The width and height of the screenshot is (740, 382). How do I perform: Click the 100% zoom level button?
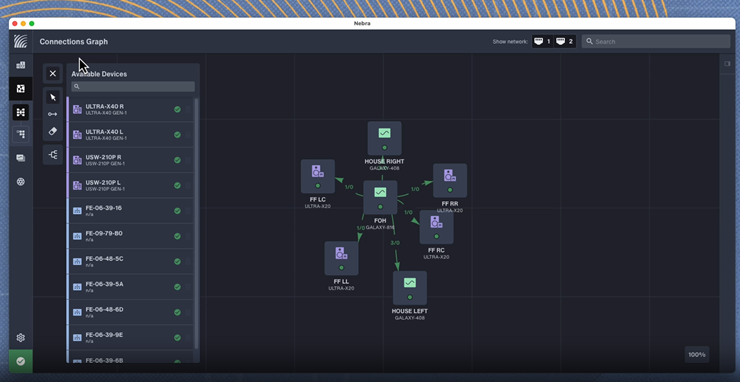697,355
